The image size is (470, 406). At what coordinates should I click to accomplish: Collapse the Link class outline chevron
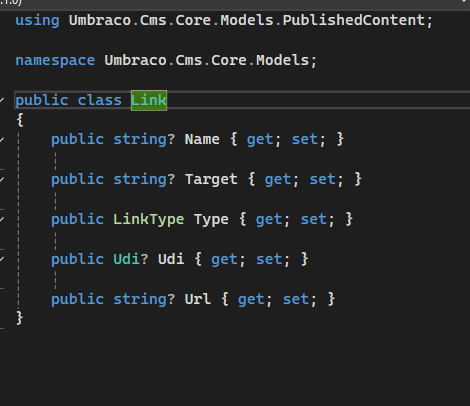point(2,100)
